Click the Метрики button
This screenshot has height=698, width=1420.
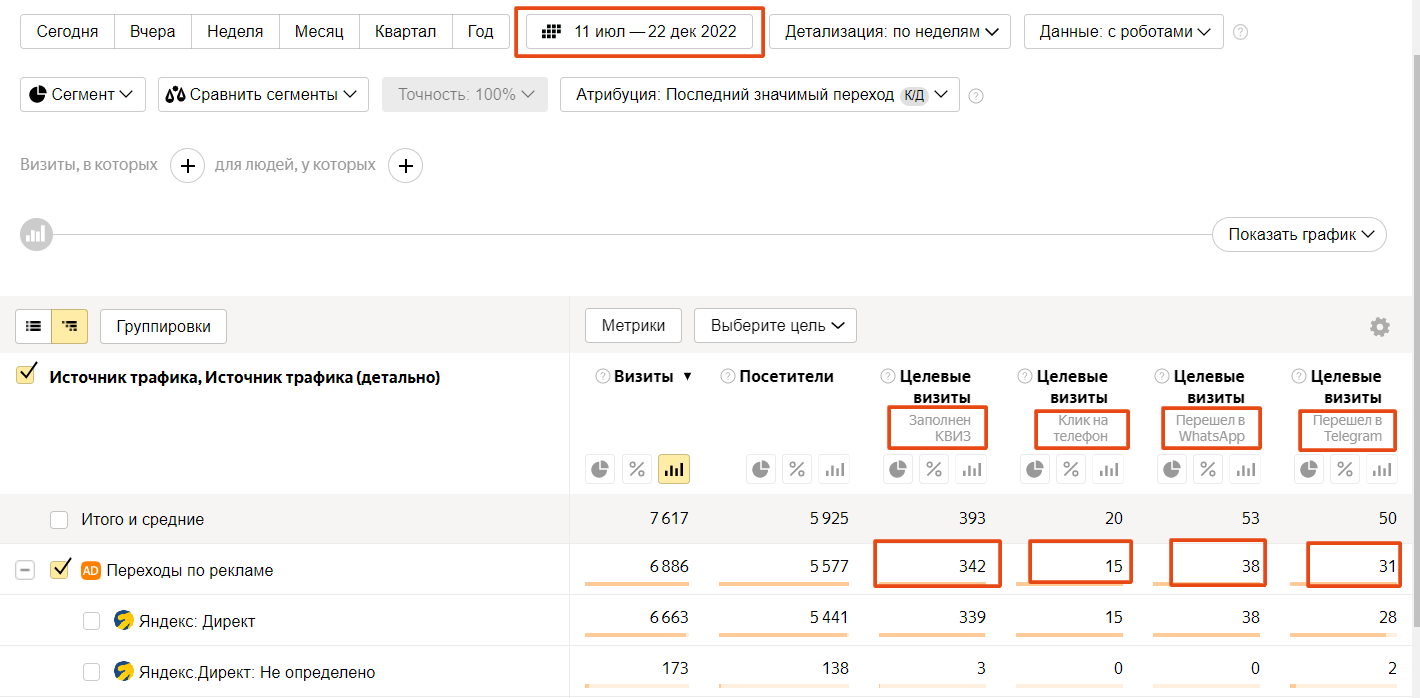pos(633,325)
